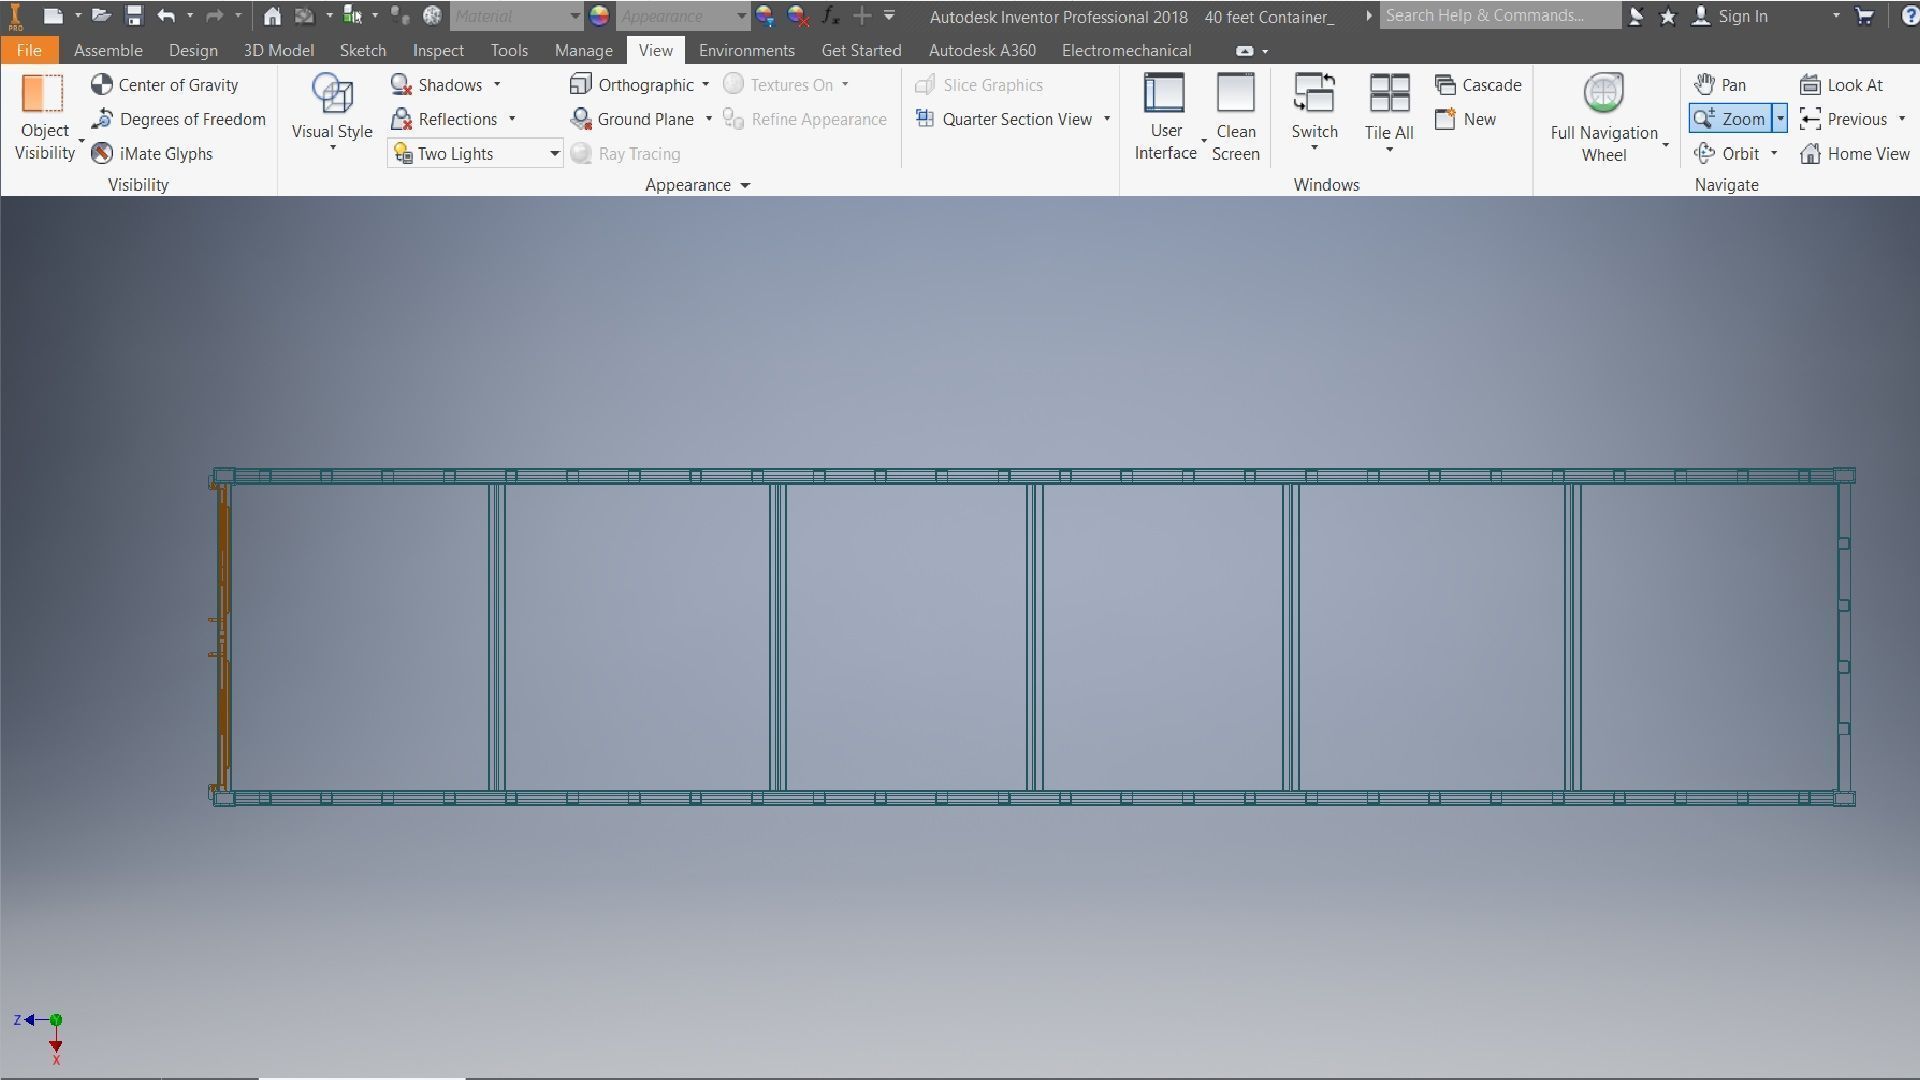
Task: Expand the Zoom options arrow
Action: (1780, 119)
